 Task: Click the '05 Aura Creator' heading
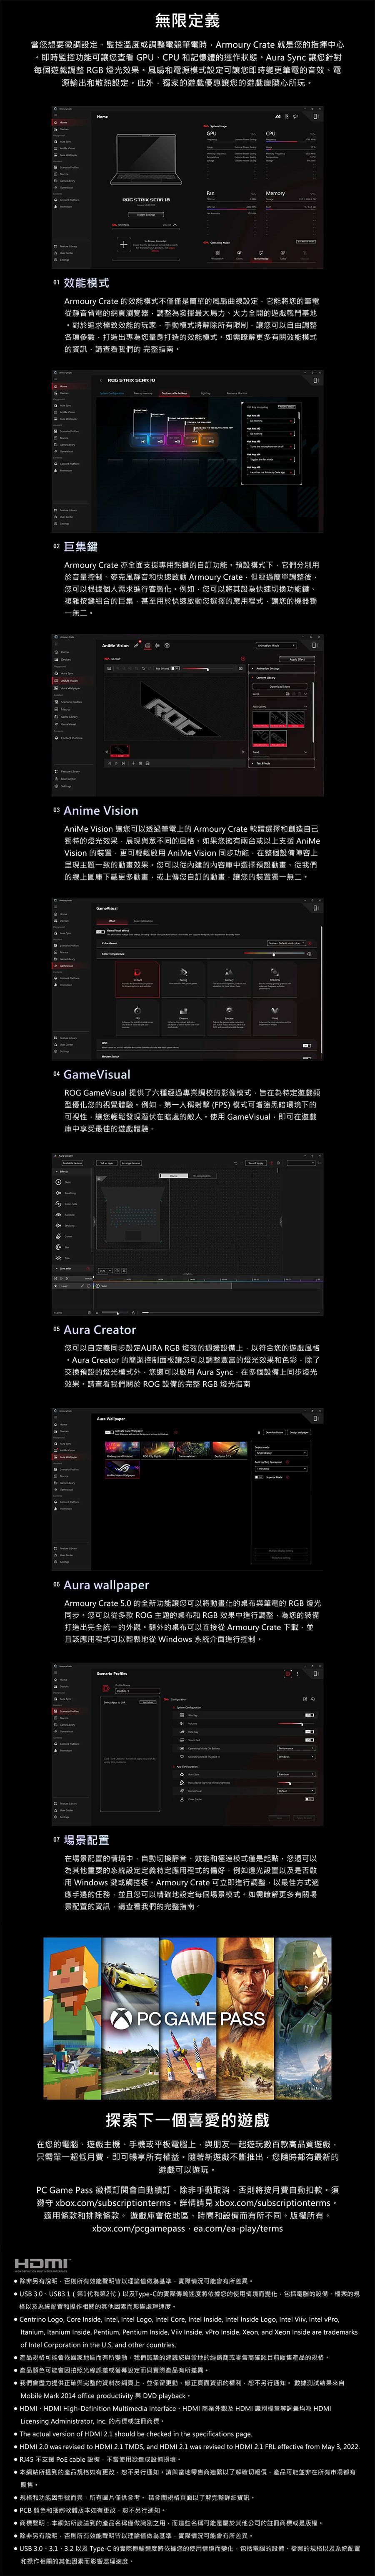pos(94,1330)
